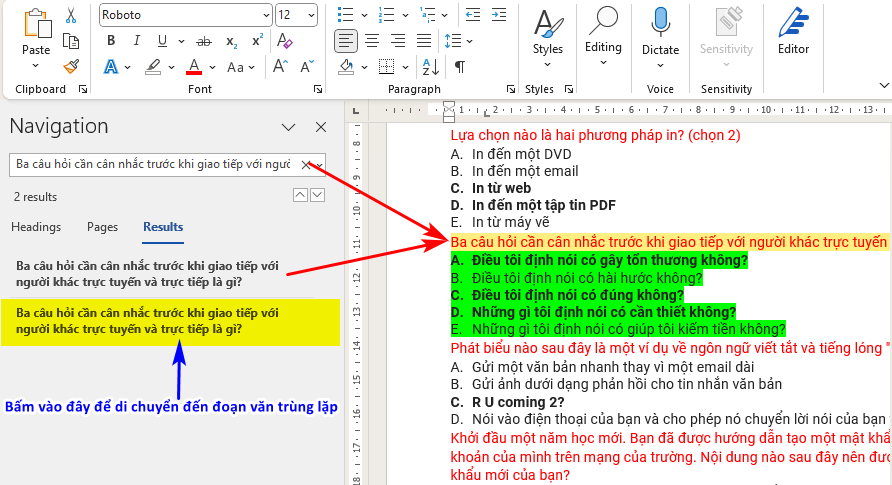Open Navigation pane options chevron

coord(288,127)
